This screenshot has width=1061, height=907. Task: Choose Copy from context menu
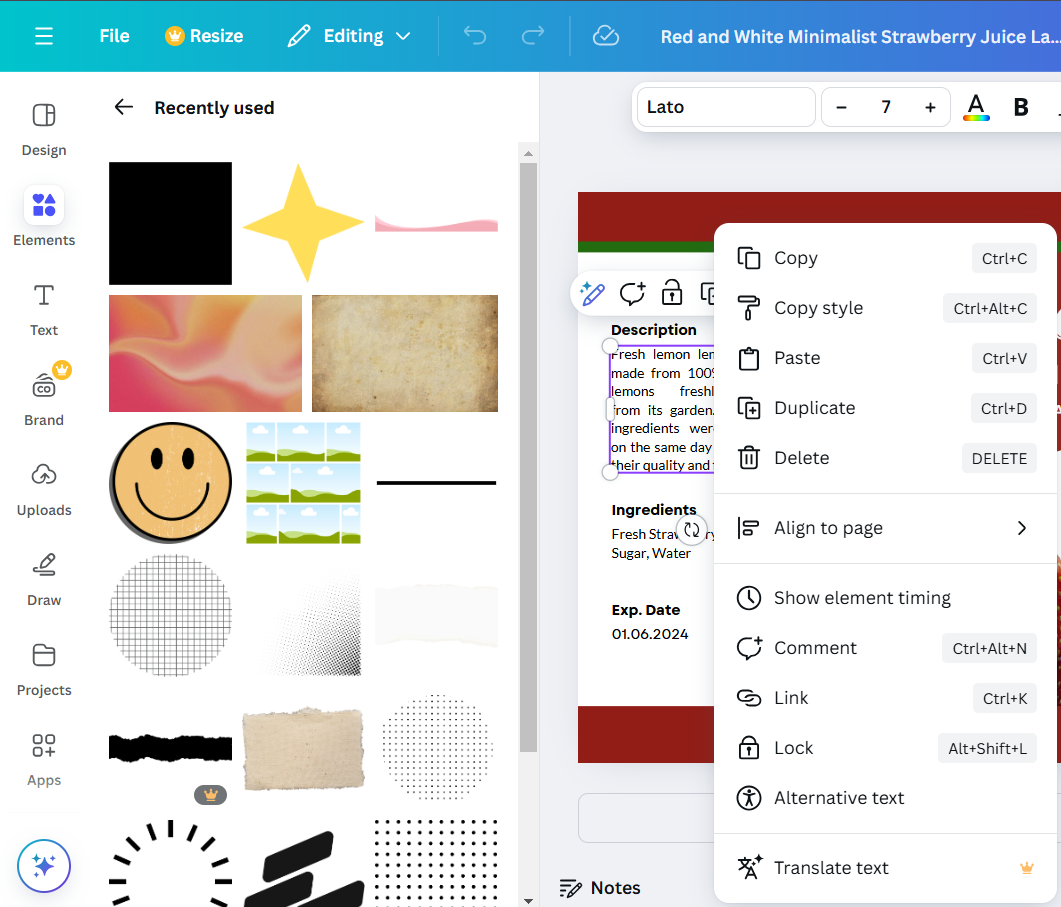tap(886, 258)
